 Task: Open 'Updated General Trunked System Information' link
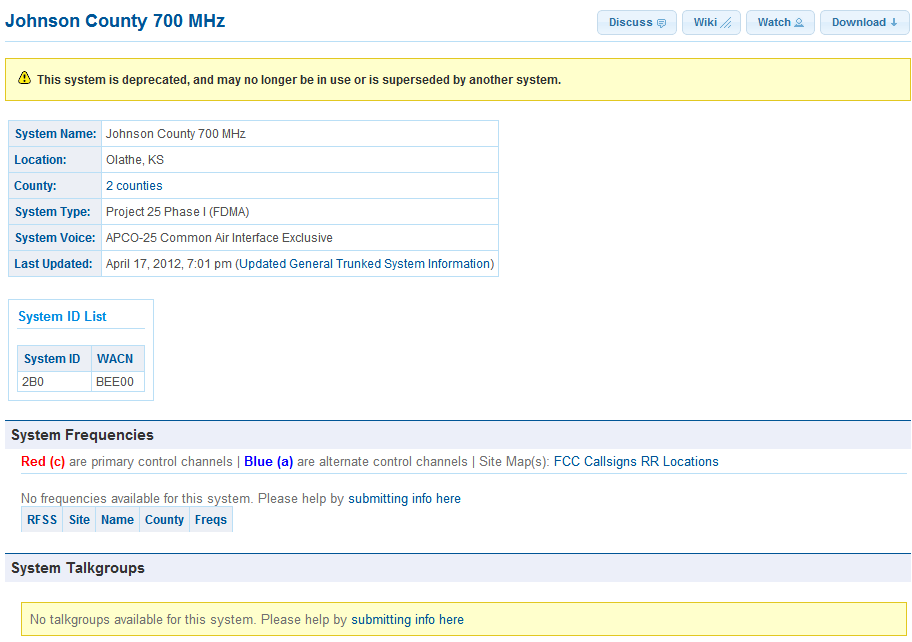365,264
